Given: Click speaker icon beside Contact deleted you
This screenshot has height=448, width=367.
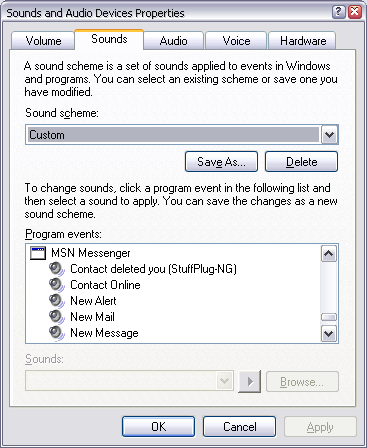Looking at the screenshot, I should tap(56, 269).
